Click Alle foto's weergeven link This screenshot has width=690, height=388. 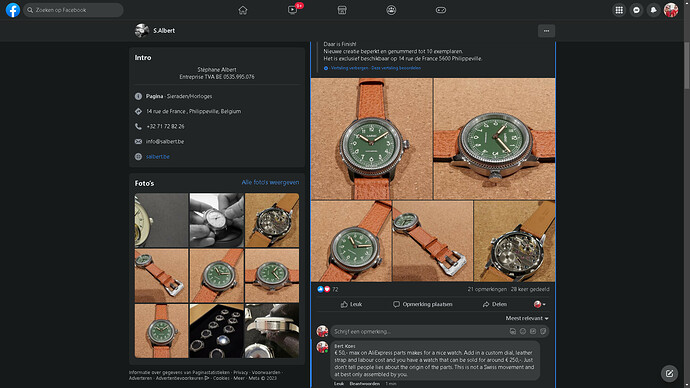click(270, 182)
